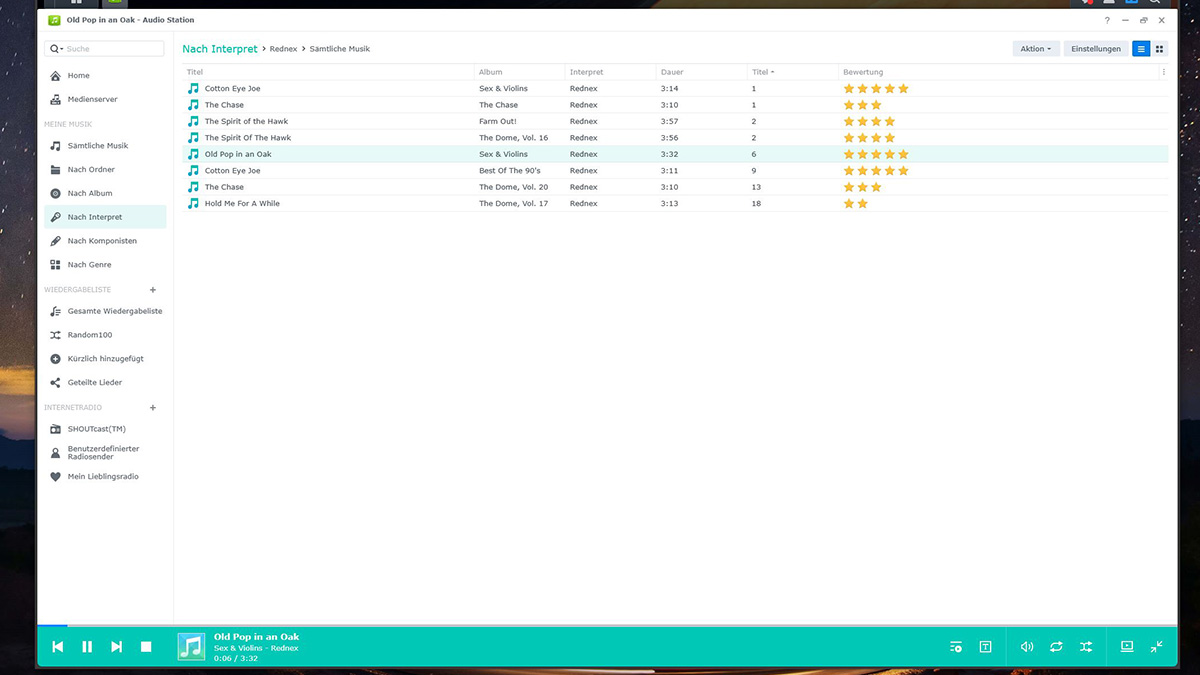
Task: Show lyrics with the T icon
Action: tap(985, 647)
